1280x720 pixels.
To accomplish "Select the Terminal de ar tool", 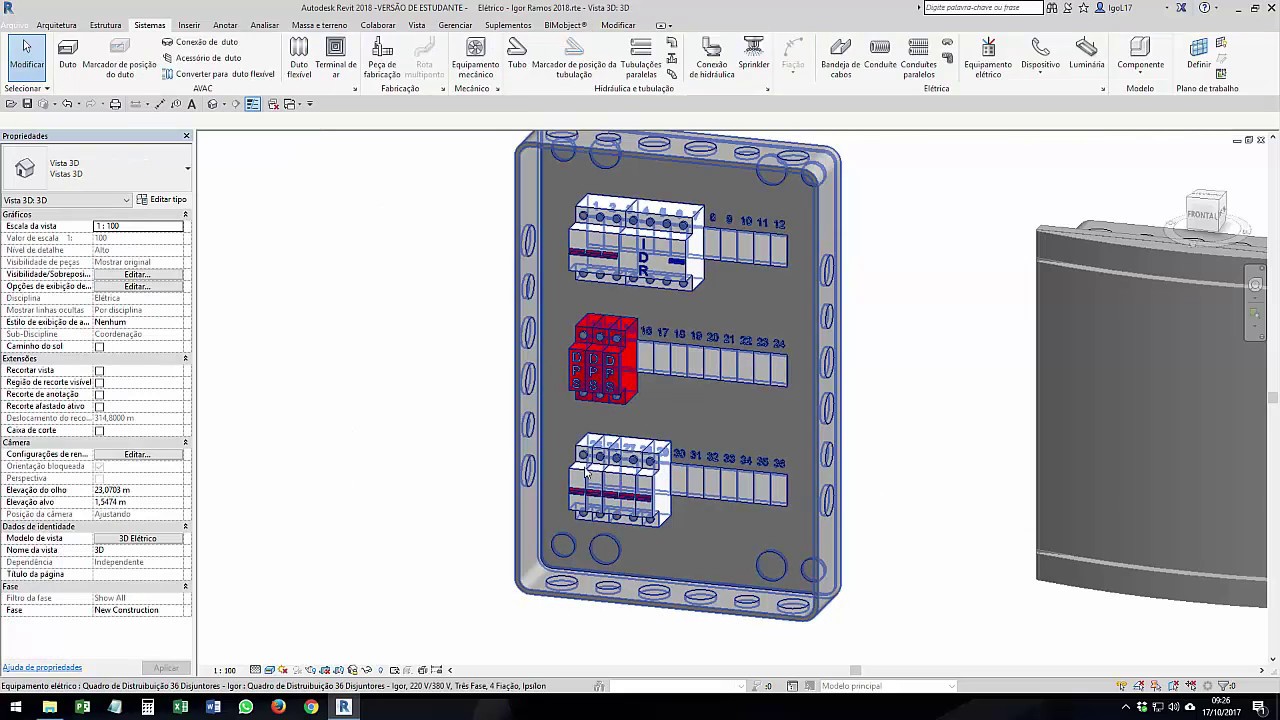I will coord(336,56).
